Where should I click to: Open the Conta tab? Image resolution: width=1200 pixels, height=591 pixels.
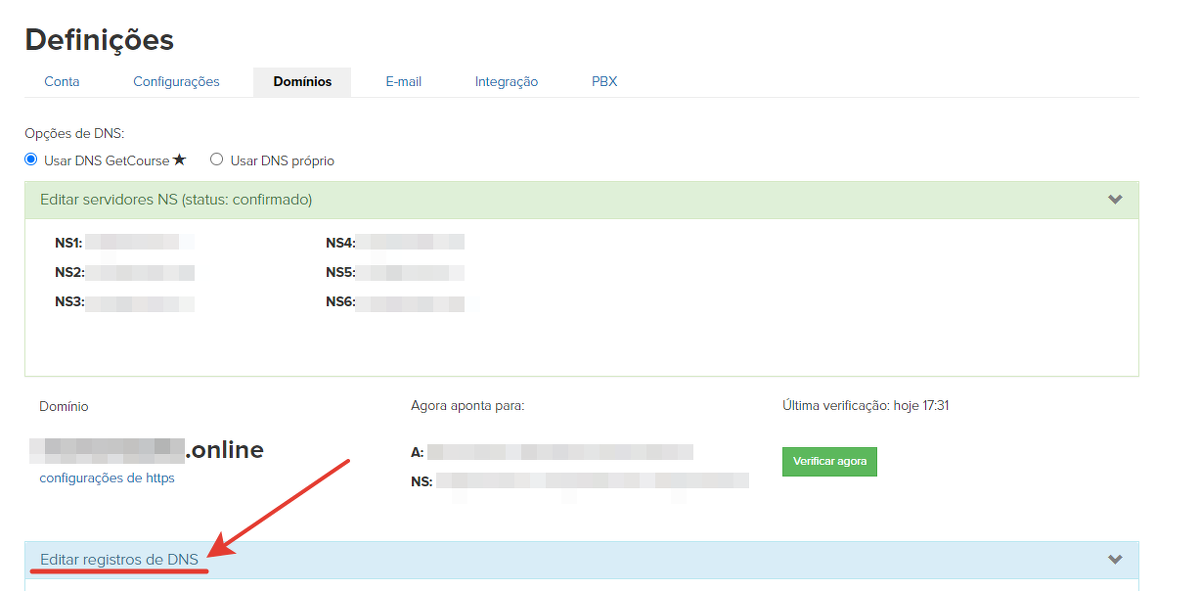[x=62, y=82]
